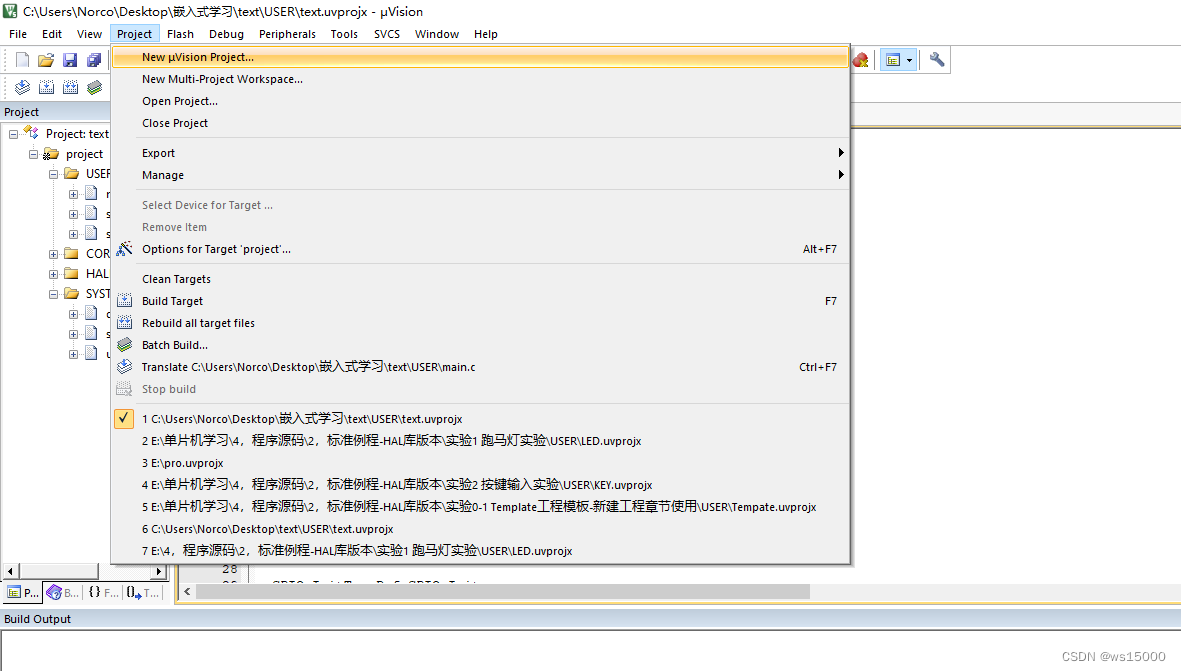1181x671 pixels.
Task: Open recent project 7, LED.uvprojx under E:\4
Action: tap(481, 551)
